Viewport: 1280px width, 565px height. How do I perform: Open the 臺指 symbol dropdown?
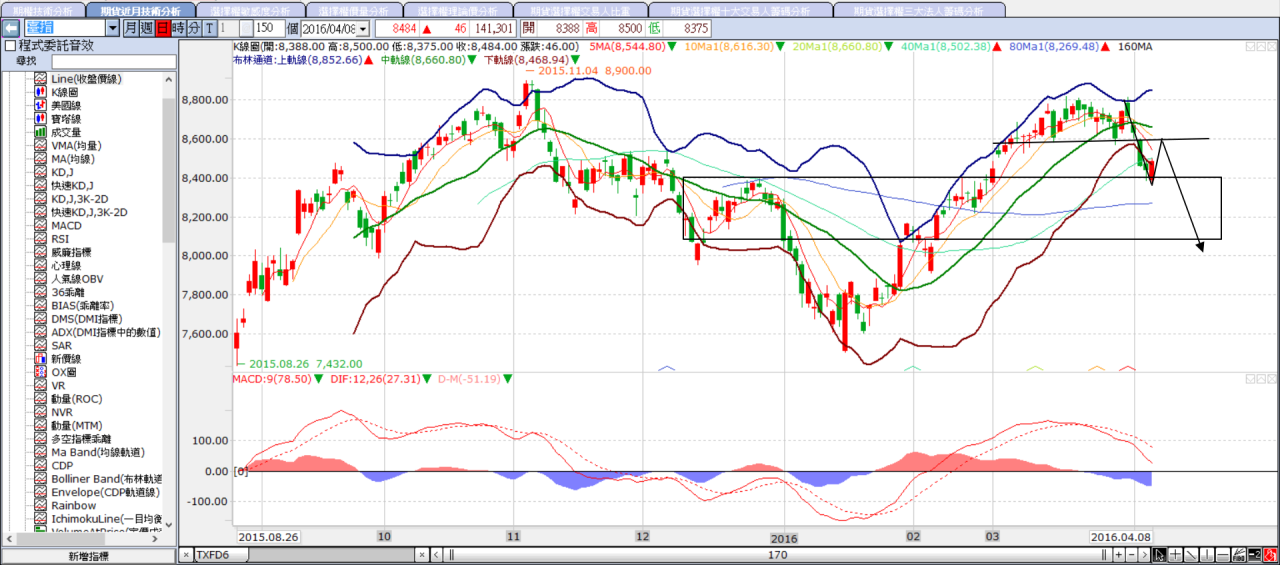pos(112,29)
